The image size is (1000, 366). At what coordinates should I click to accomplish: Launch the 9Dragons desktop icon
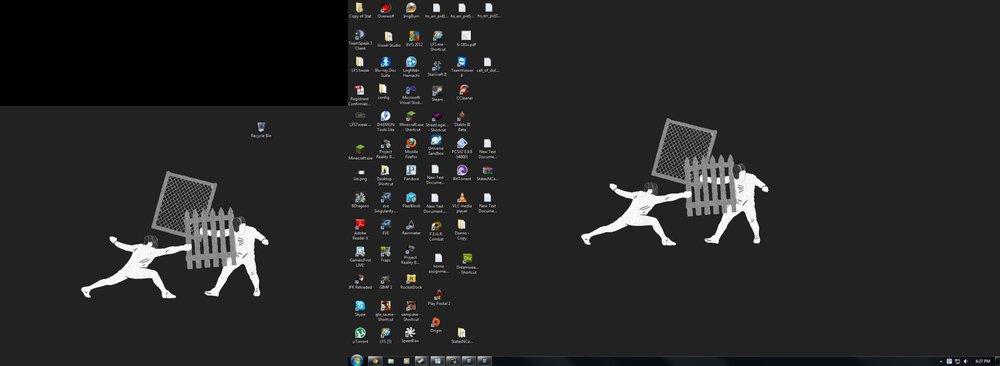360,200
